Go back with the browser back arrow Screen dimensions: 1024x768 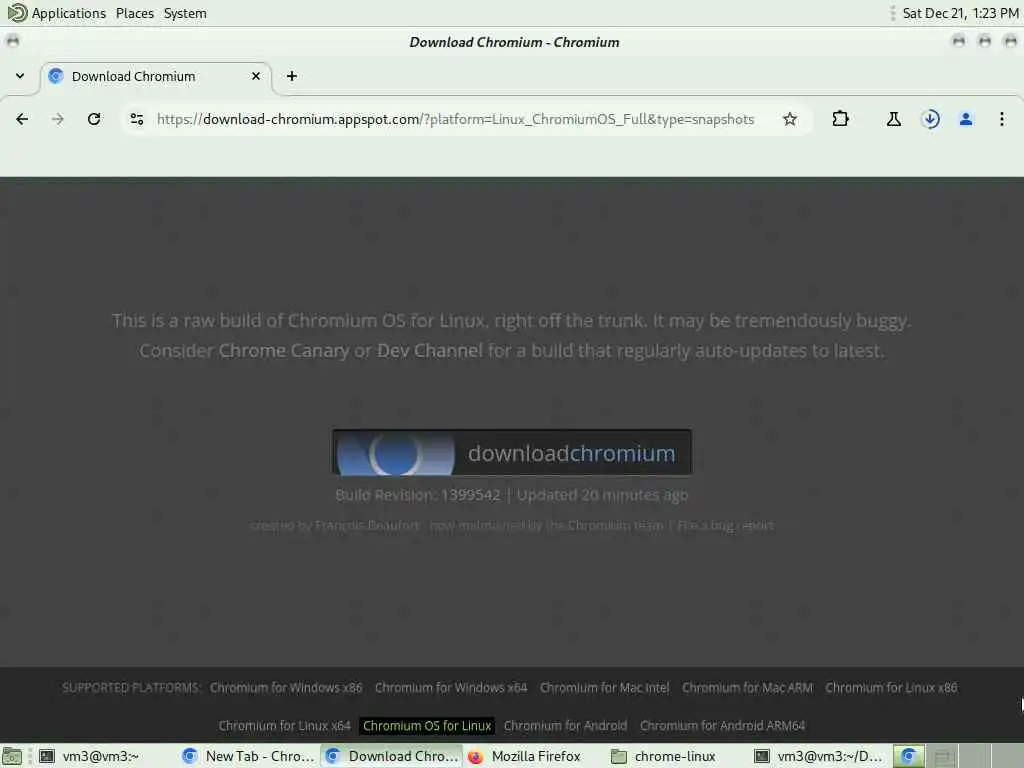(x=22, y=119)
